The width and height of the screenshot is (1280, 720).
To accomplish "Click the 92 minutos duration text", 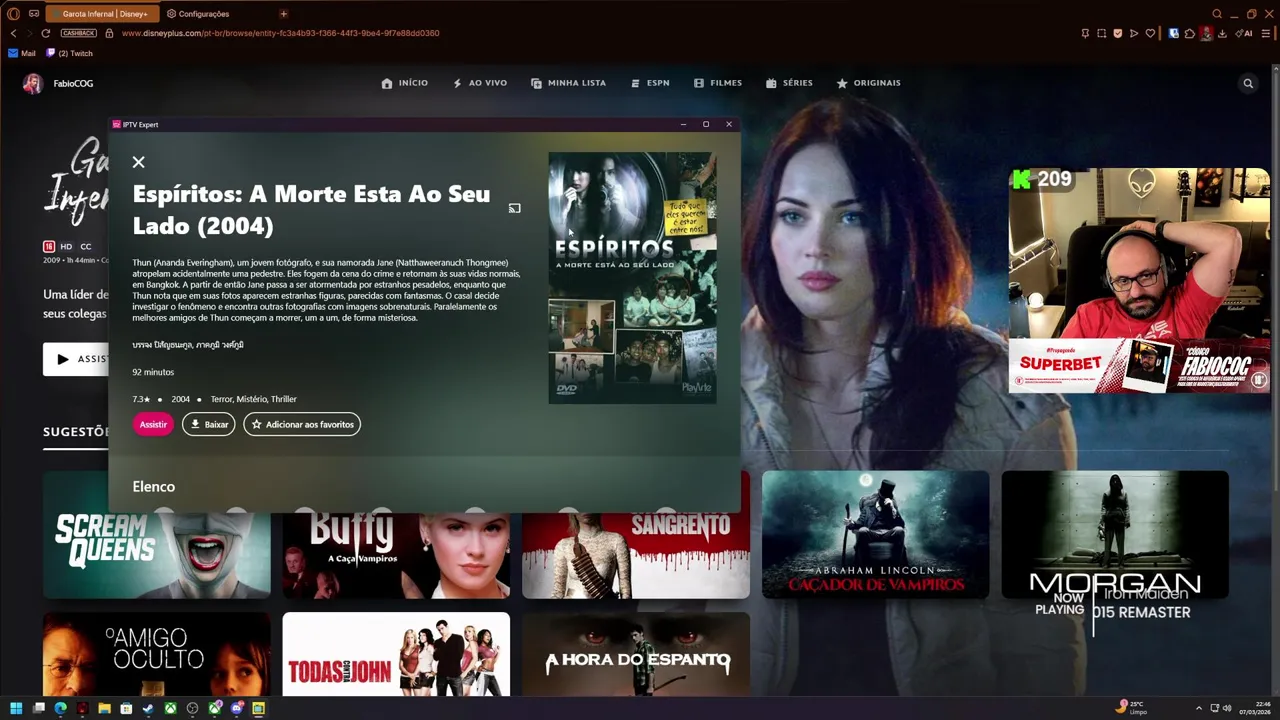I will coord(153,372).
